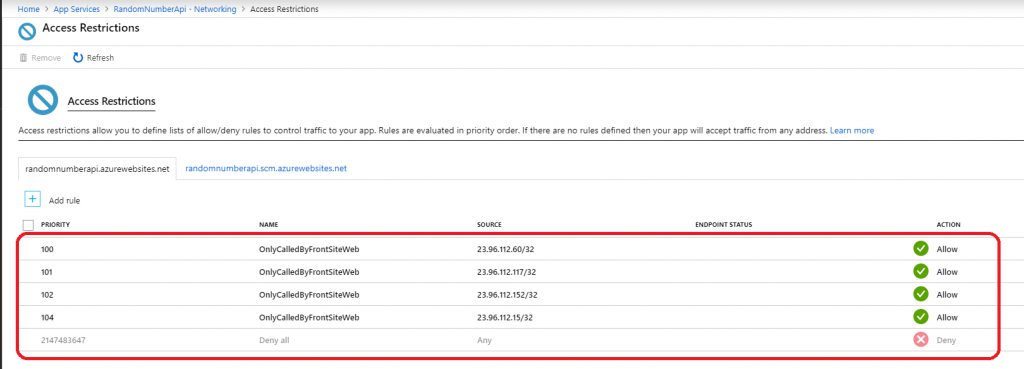Click Deny text in Deny all row
Viewport: 1024px width, 369px height.
[x=946, y=340]
